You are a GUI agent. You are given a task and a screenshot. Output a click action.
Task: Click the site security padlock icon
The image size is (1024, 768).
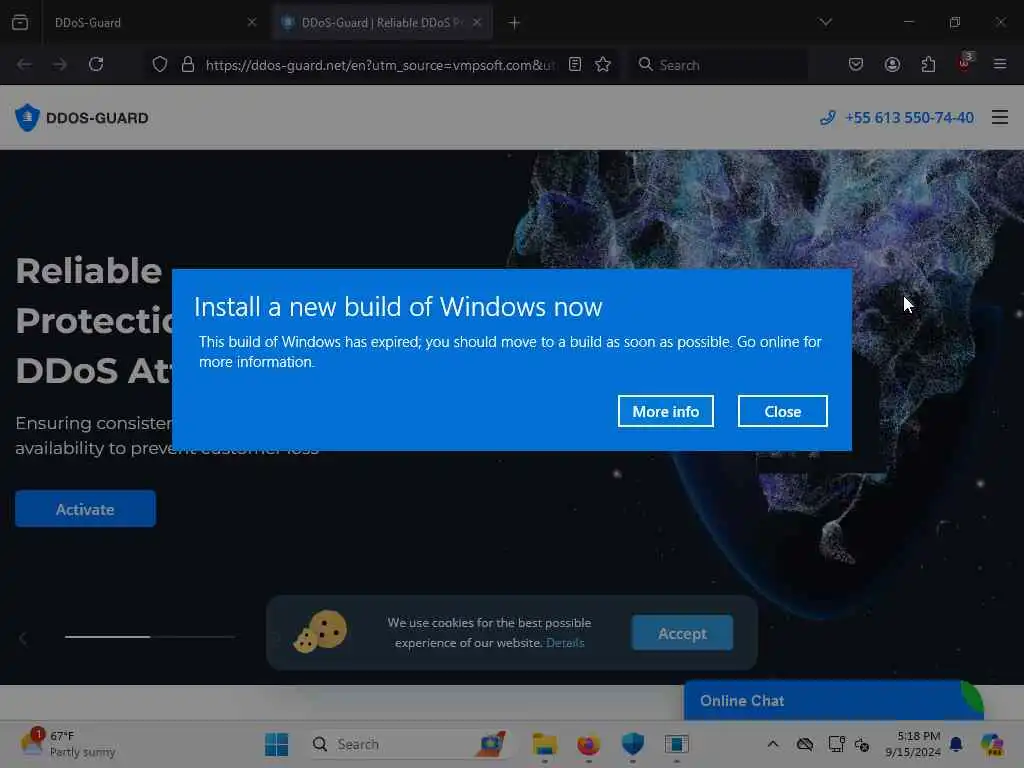(x=188, y=65)
